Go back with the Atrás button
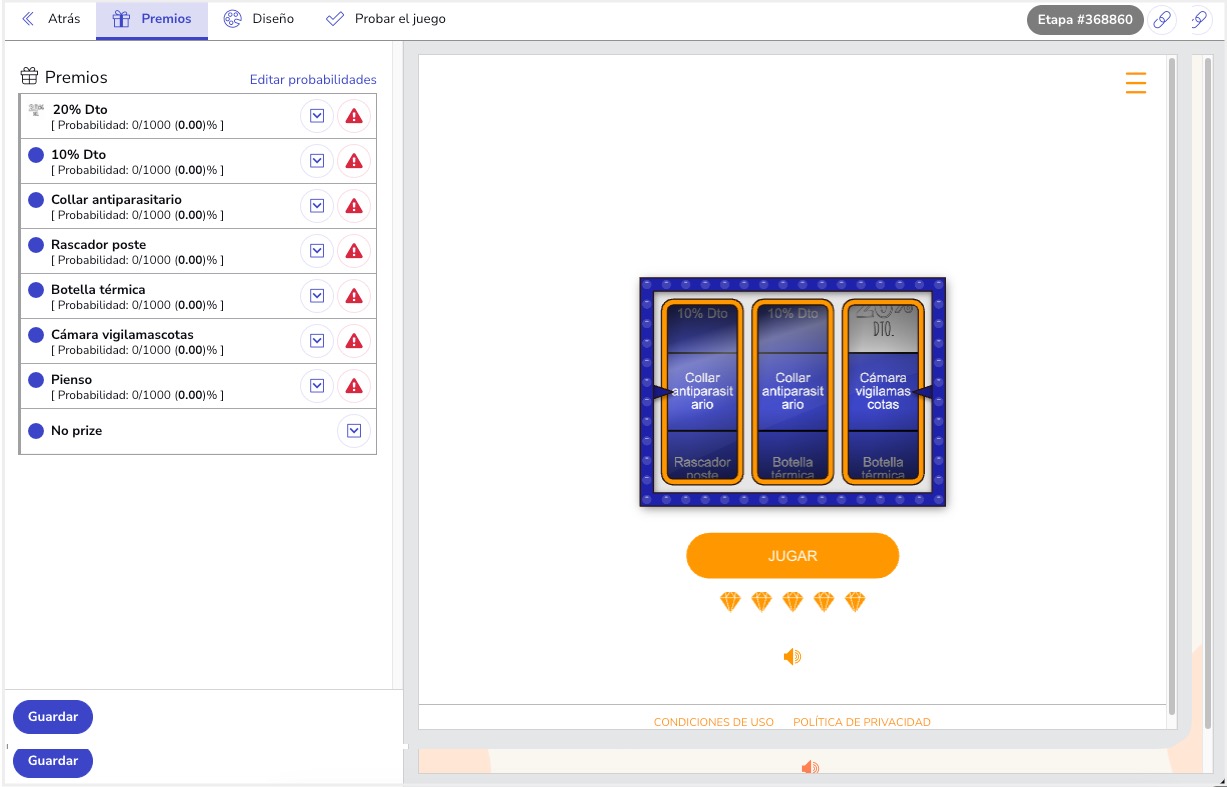This screenshot has height=787, width=1227. coord(51,19)
